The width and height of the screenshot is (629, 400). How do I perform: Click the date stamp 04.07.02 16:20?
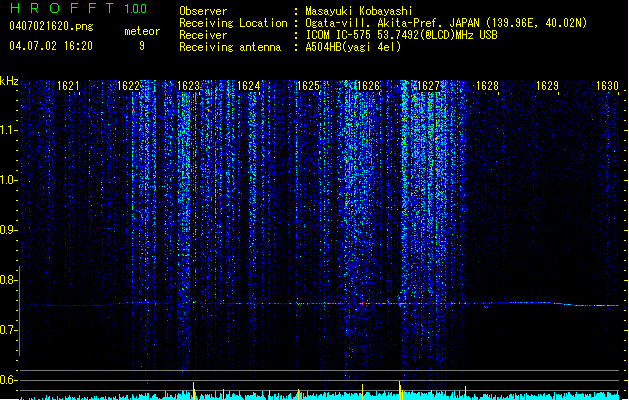(x=51, y=46)
